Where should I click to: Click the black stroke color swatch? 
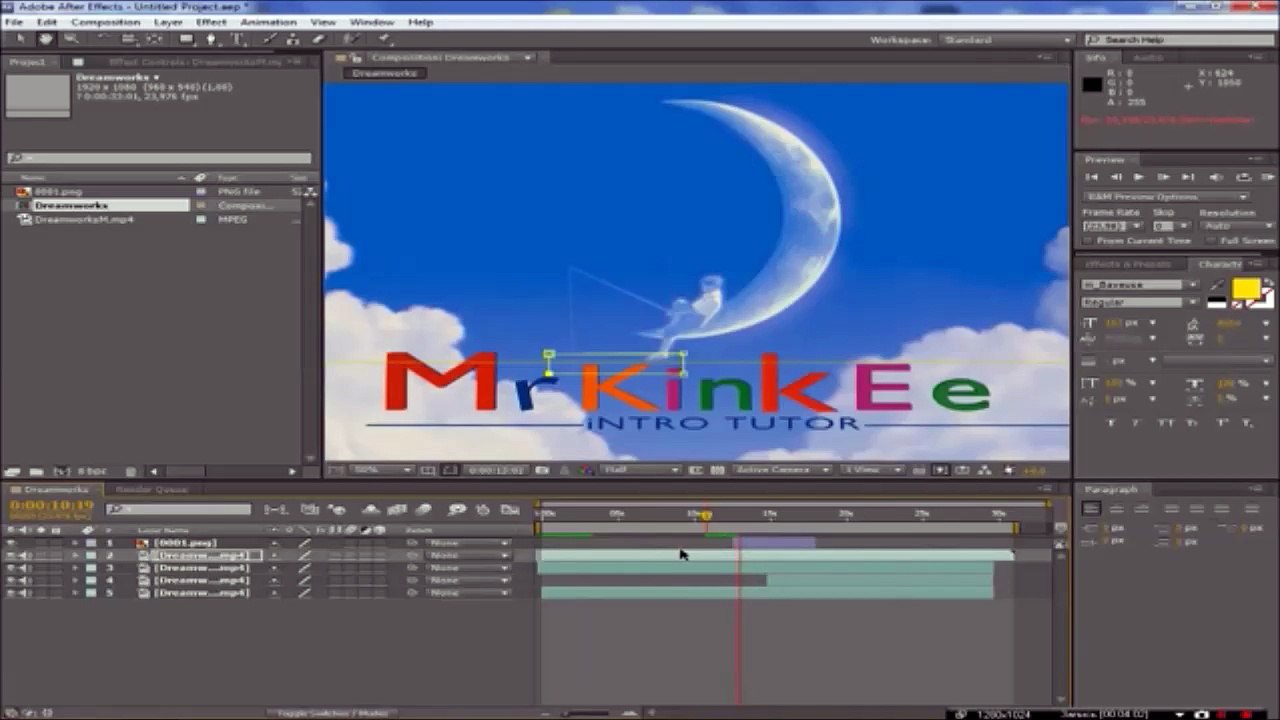click(x=1216, y=301)
